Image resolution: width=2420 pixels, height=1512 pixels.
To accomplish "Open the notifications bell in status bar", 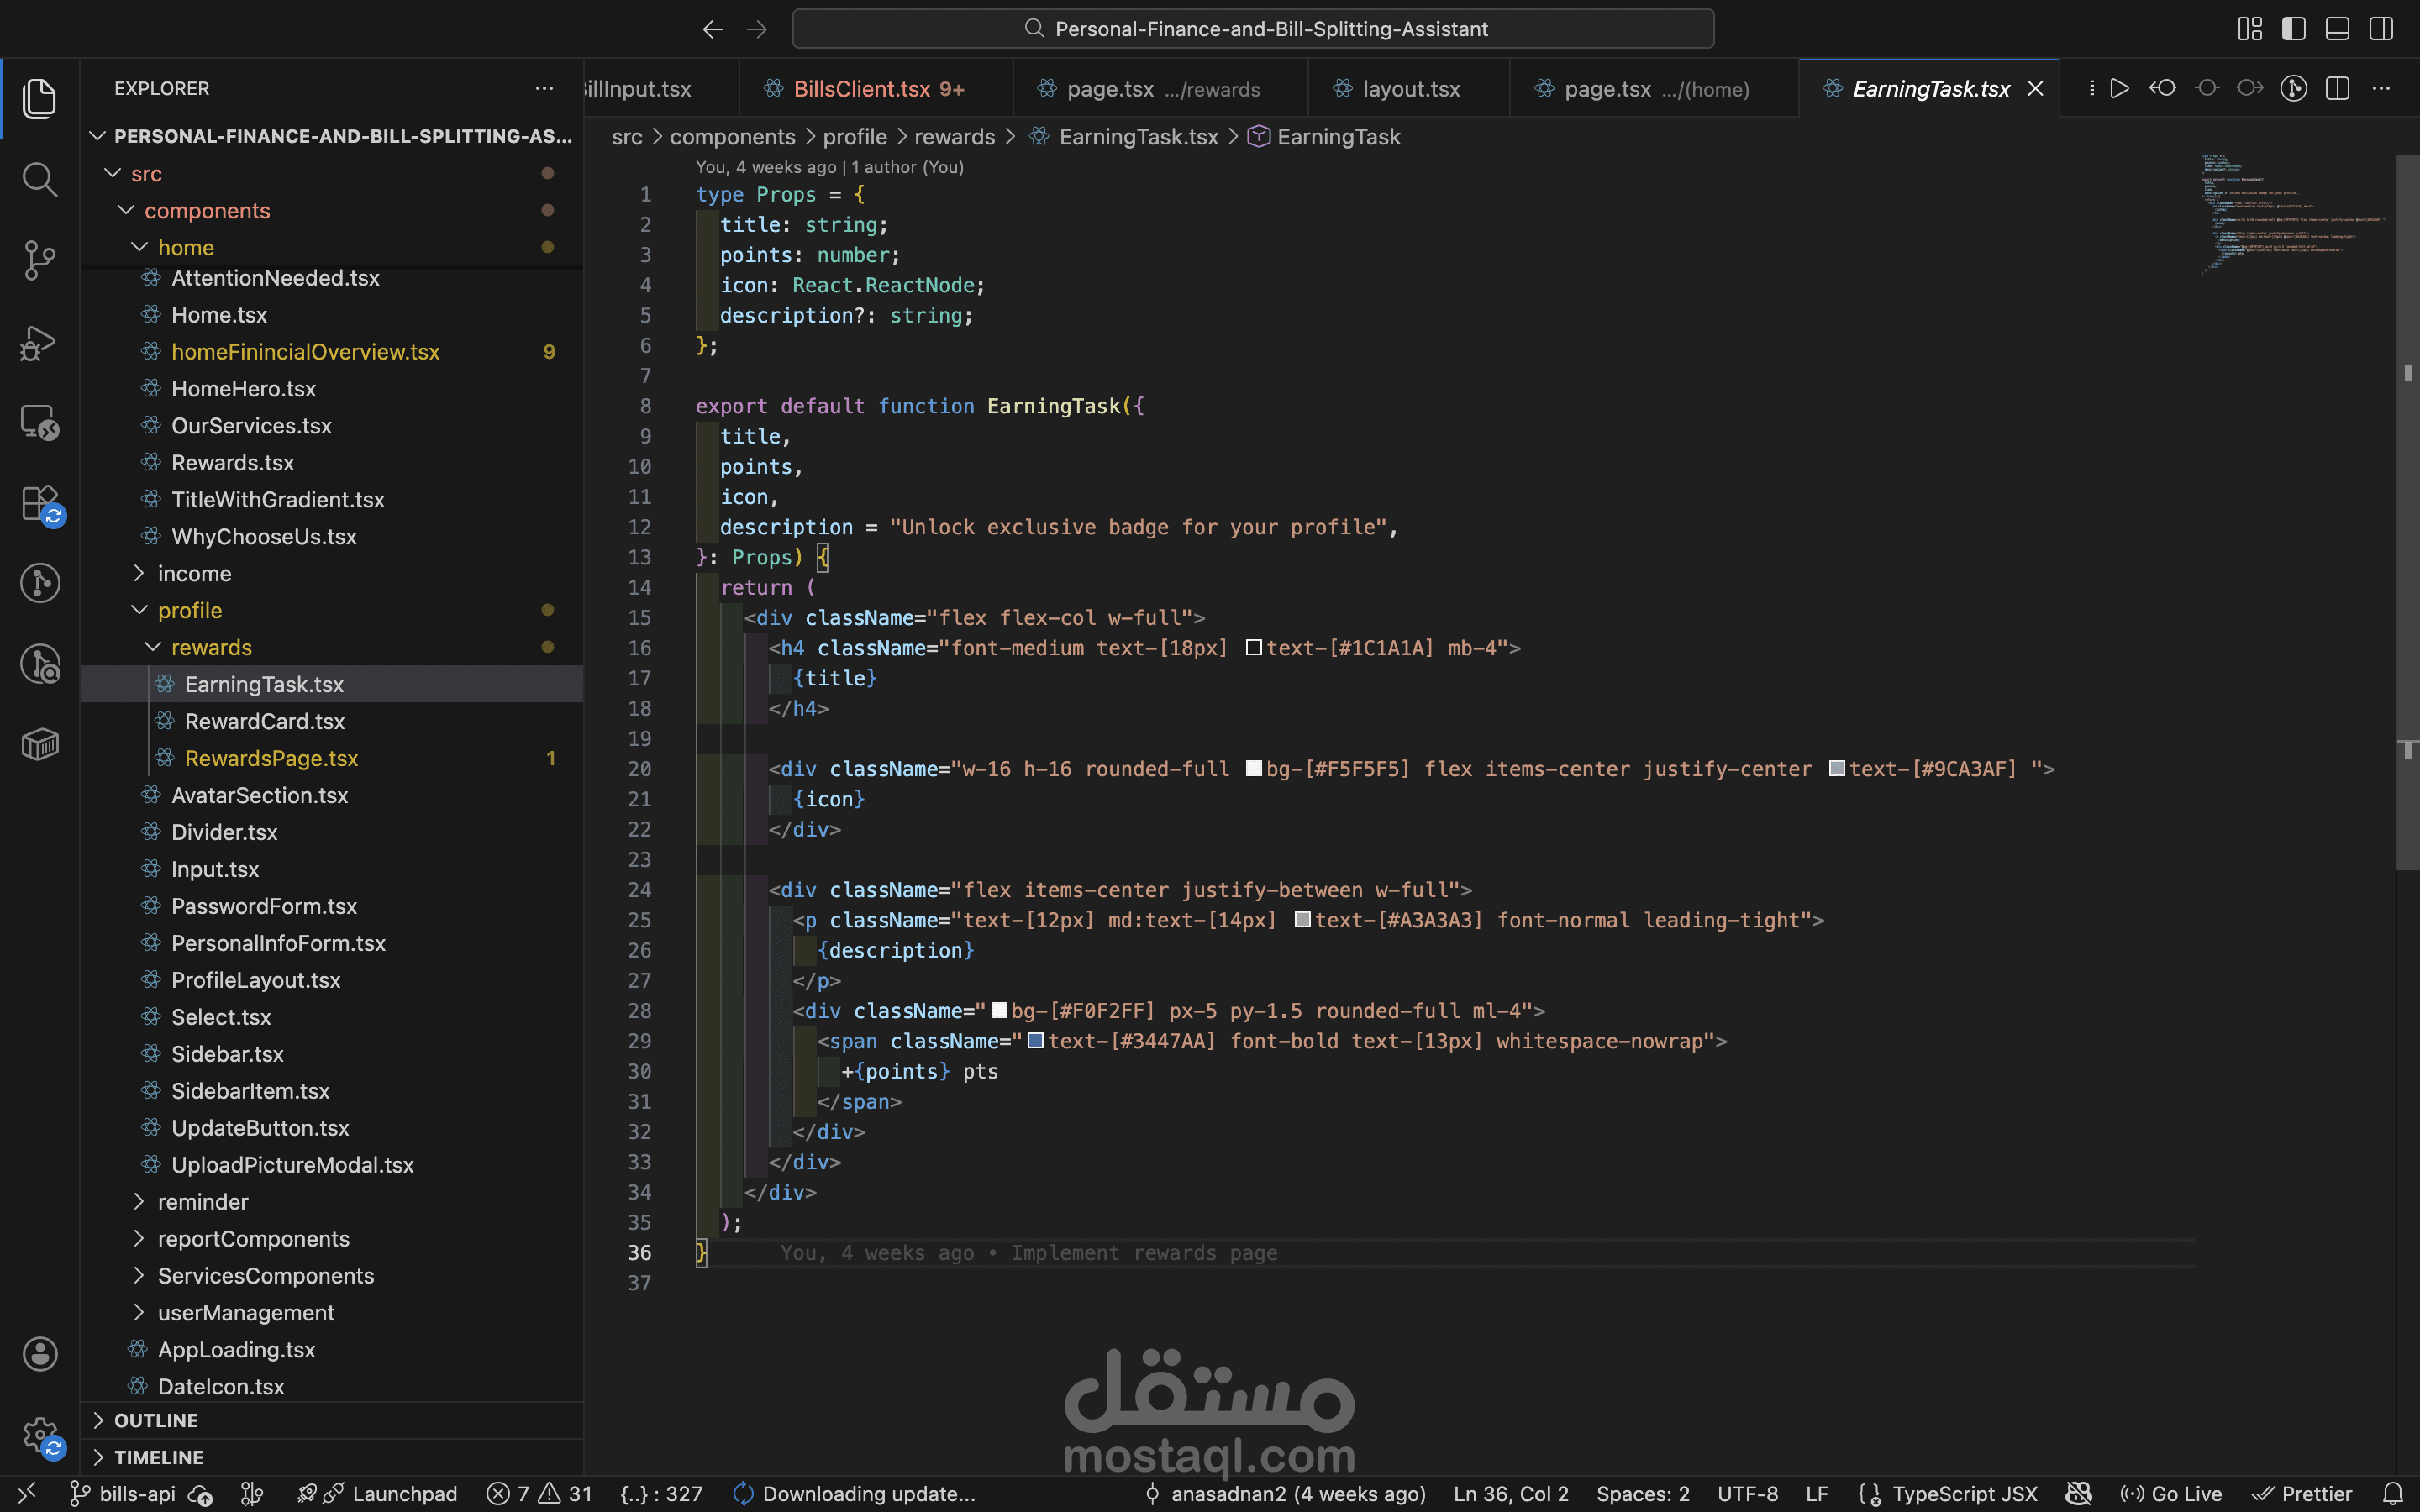I will (x=2392, y=1494).
